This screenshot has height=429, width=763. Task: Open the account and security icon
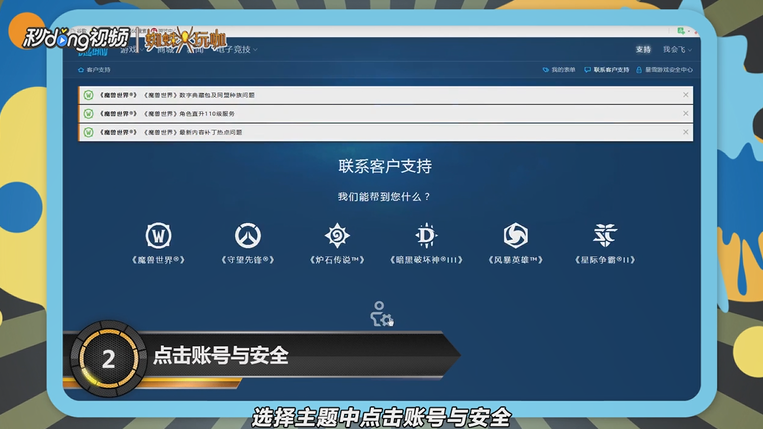coord(382,314)
